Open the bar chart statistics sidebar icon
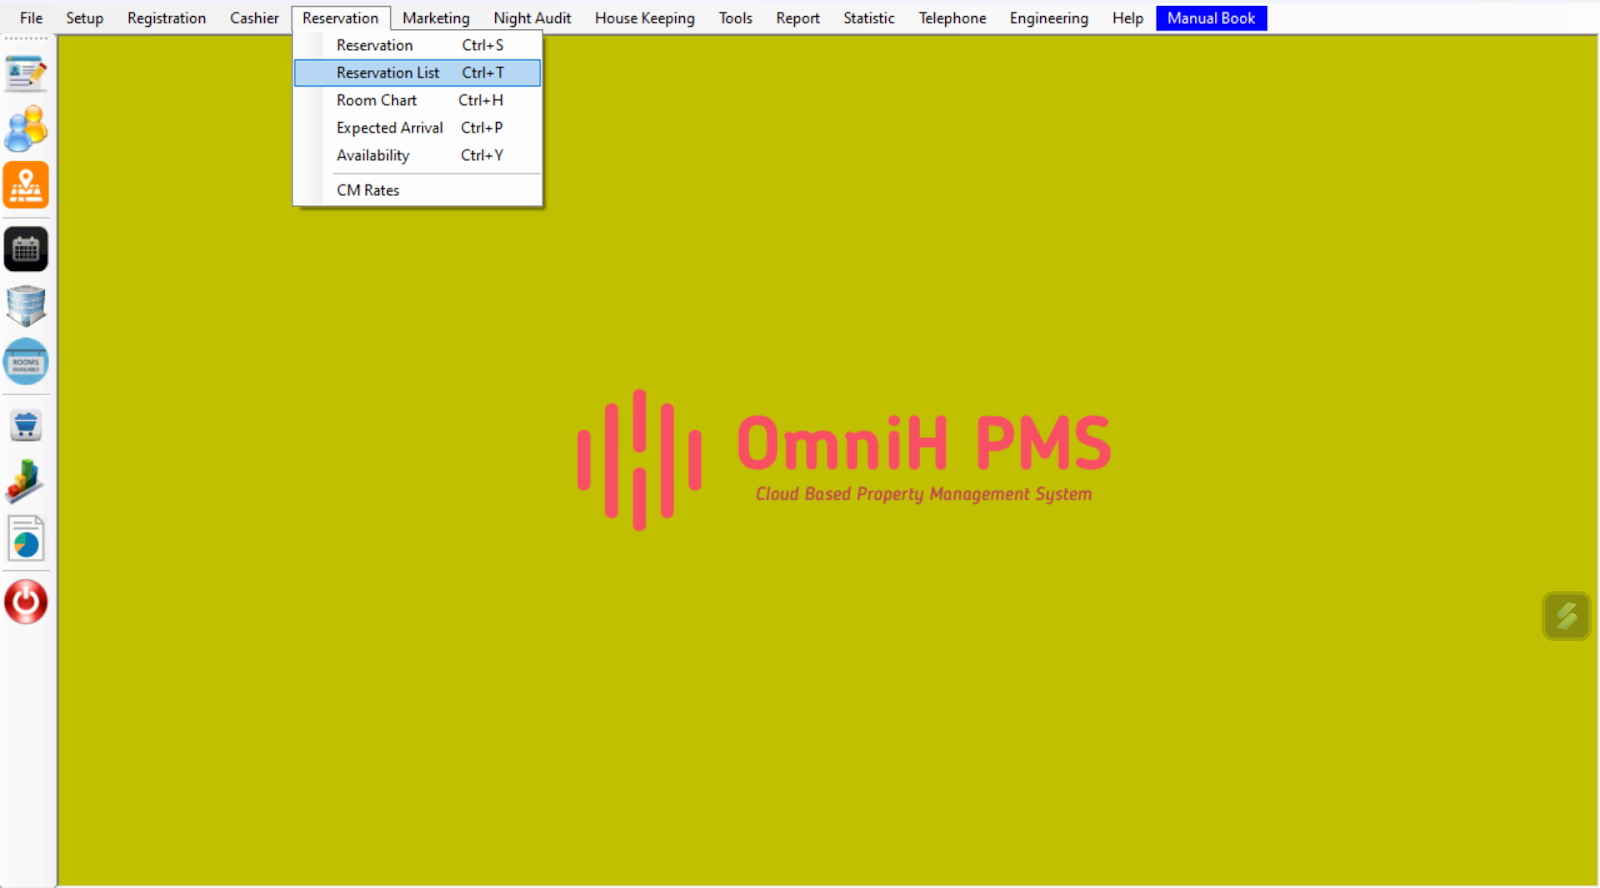 [x=26, y=481]
